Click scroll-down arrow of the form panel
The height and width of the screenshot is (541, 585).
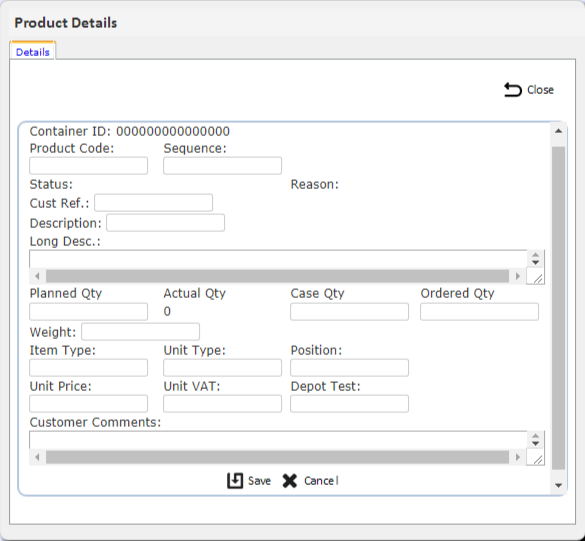[559, 485]
